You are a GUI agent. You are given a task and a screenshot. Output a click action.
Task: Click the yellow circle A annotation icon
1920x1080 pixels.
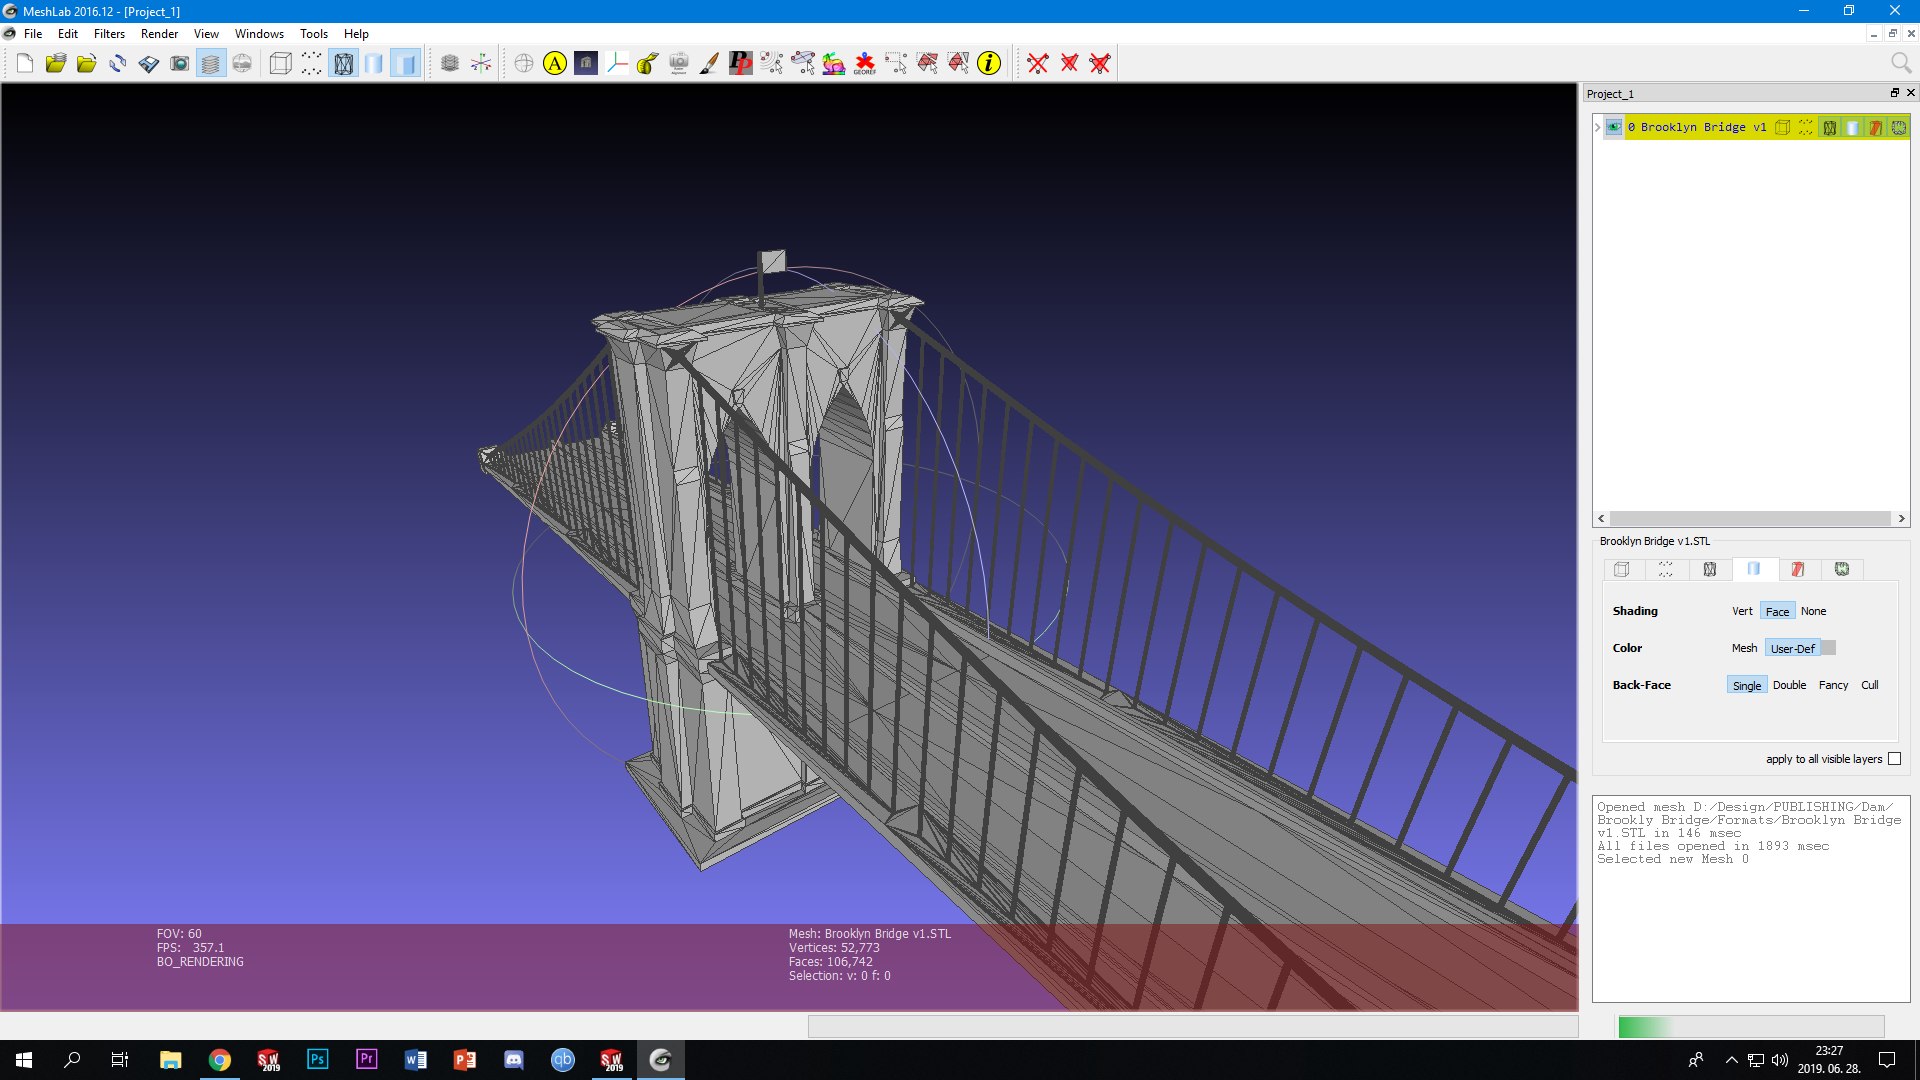(x=555, y=64)
